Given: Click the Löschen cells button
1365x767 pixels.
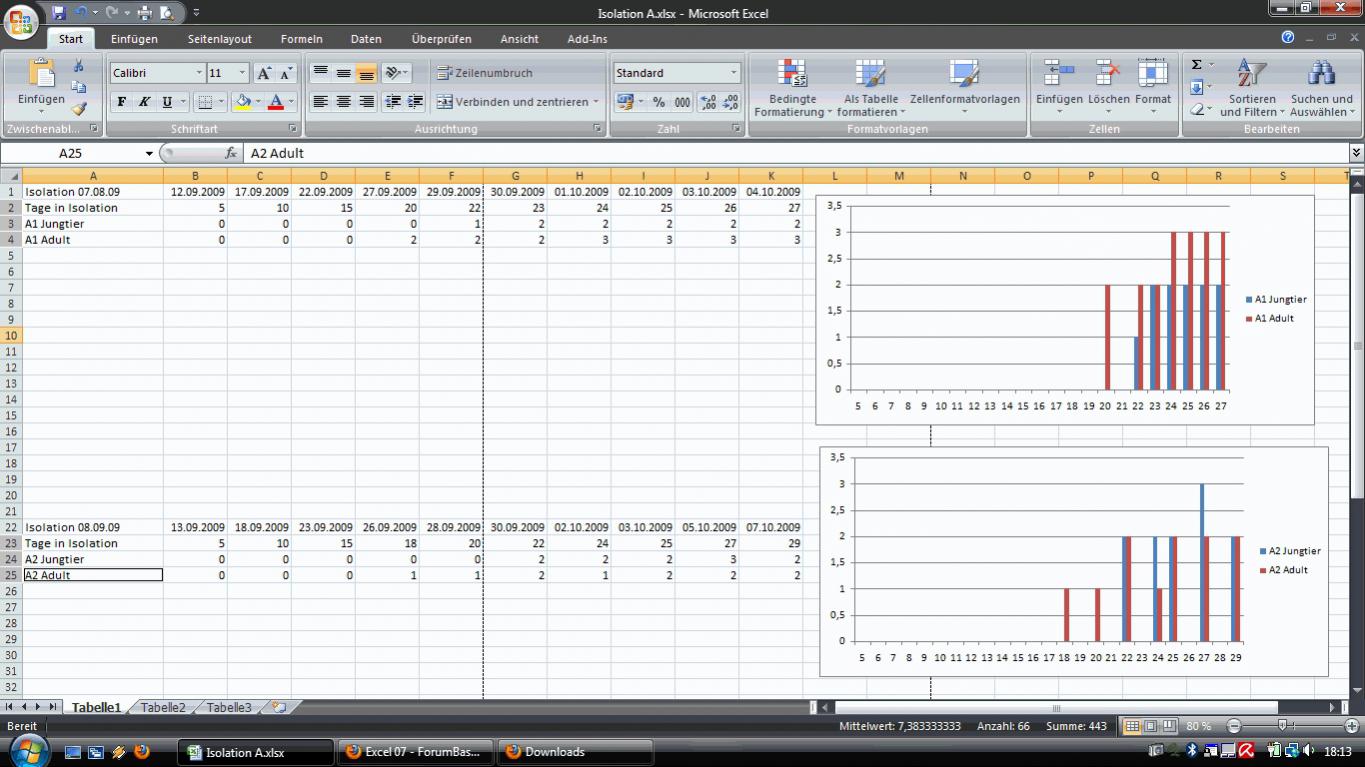Looking at the screenshot, I should click(1108, 88).
